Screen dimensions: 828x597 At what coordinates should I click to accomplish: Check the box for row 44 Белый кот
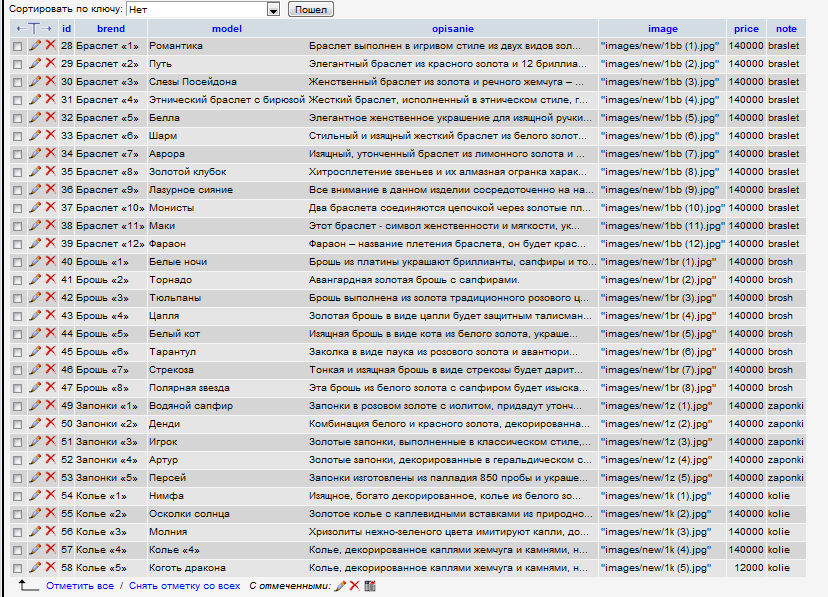[x=17, y=334]
